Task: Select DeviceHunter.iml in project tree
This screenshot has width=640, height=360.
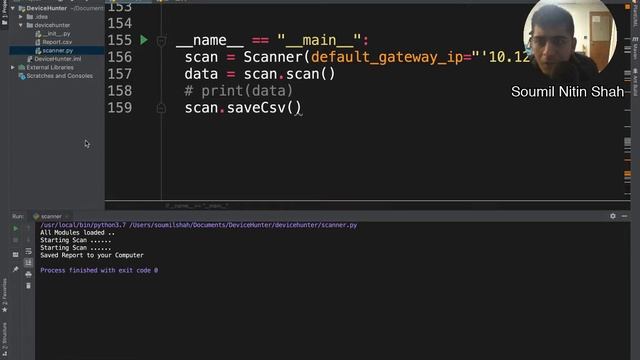Action: pos(58,59)
